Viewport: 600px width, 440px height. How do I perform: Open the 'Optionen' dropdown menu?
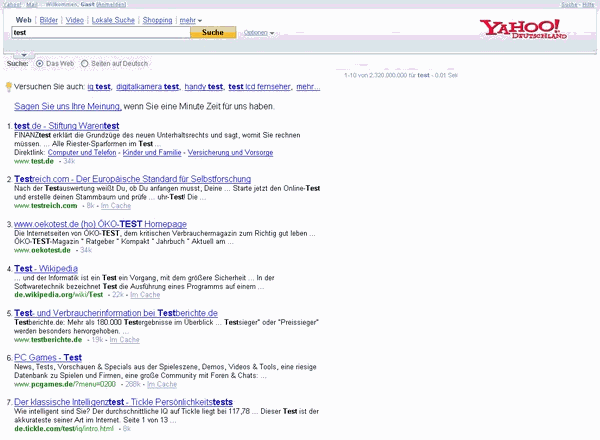tap(259, 33)
